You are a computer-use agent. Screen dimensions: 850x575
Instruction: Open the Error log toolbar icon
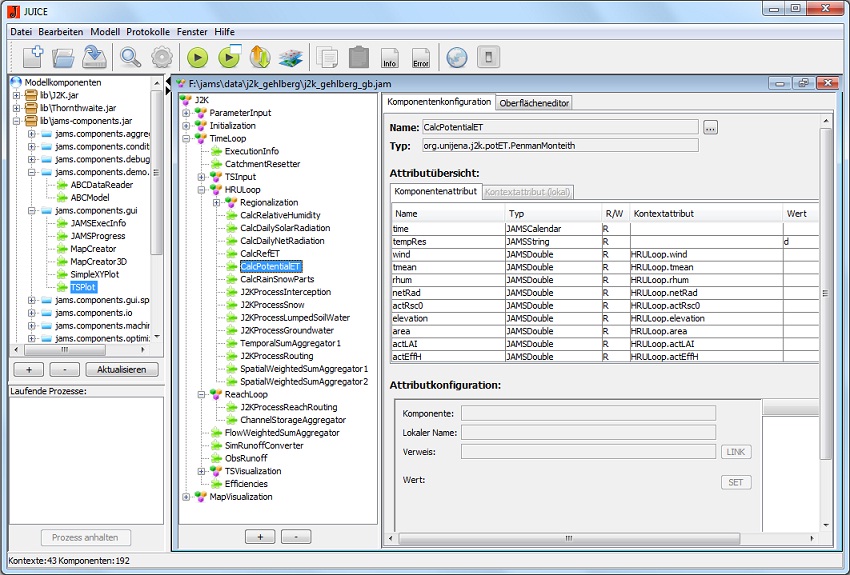(x=421, y=57)
